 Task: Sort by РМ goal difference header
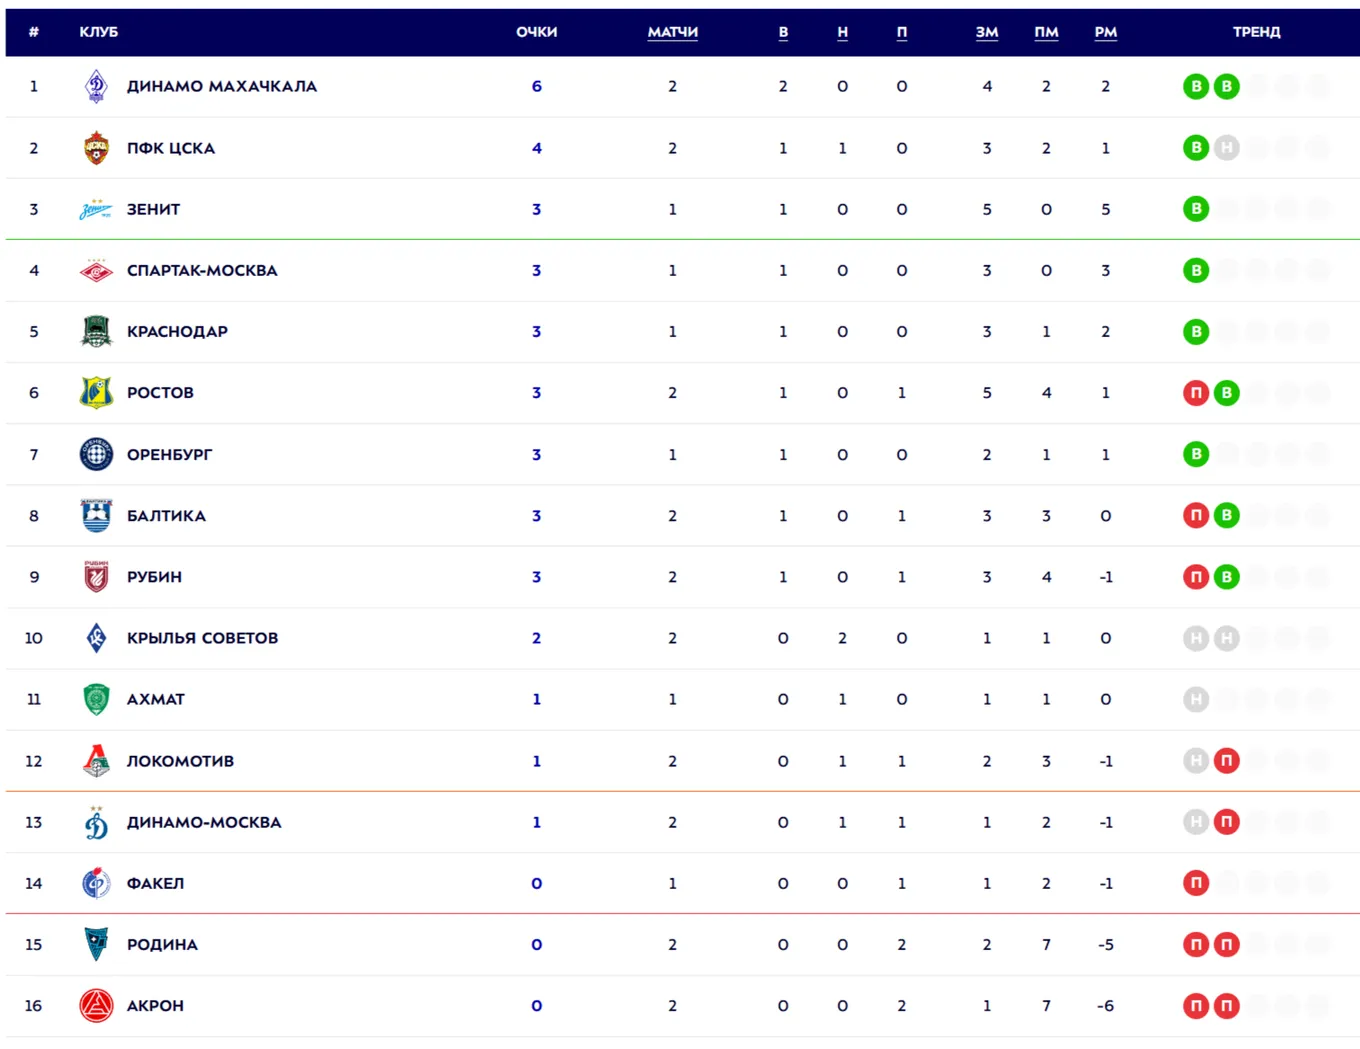click(x=1105, y=32)
